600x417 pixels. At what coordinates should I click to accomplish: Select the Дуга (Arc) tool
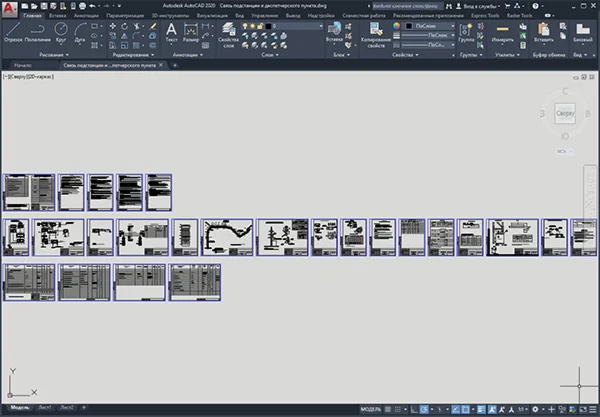pyautogui.click(x=80, y=32)
